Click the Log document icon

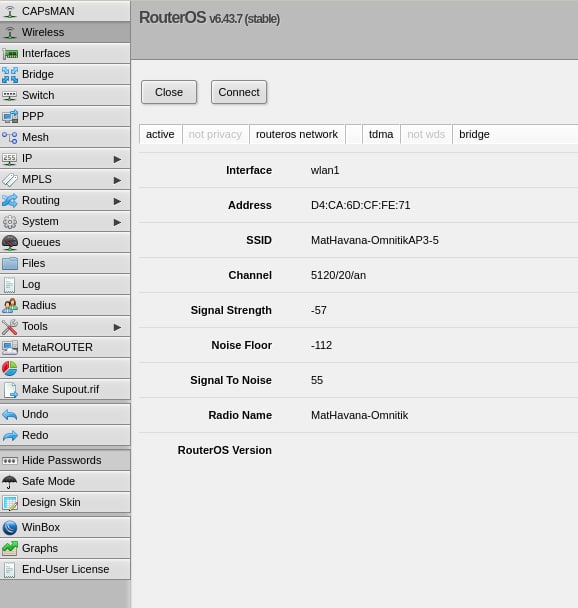[x=10, y=284]
